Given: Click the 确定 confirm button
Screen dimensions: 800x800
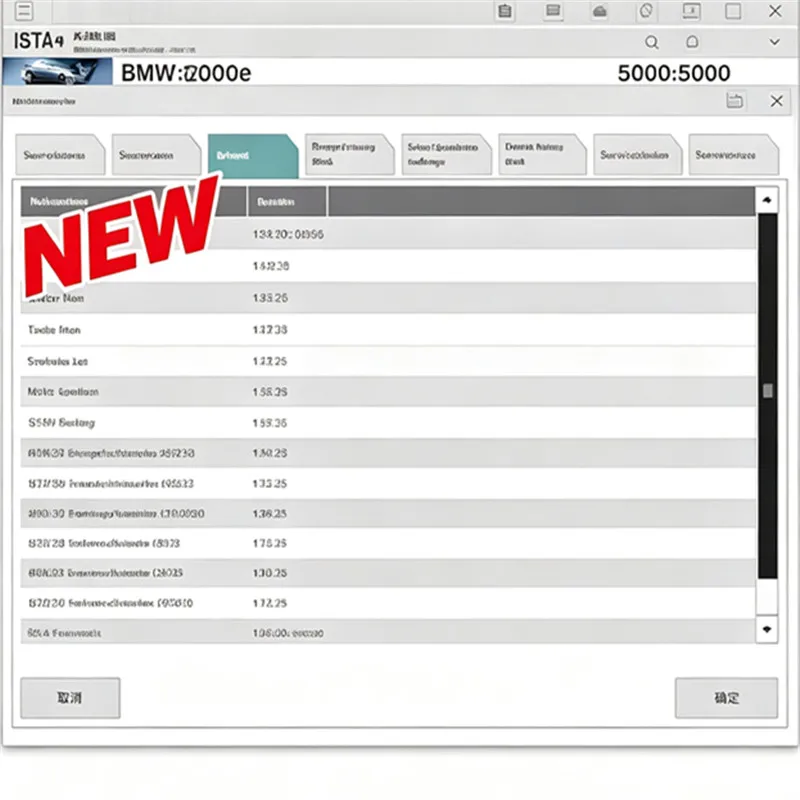Looking at the screenshot, I should point(727,697).
